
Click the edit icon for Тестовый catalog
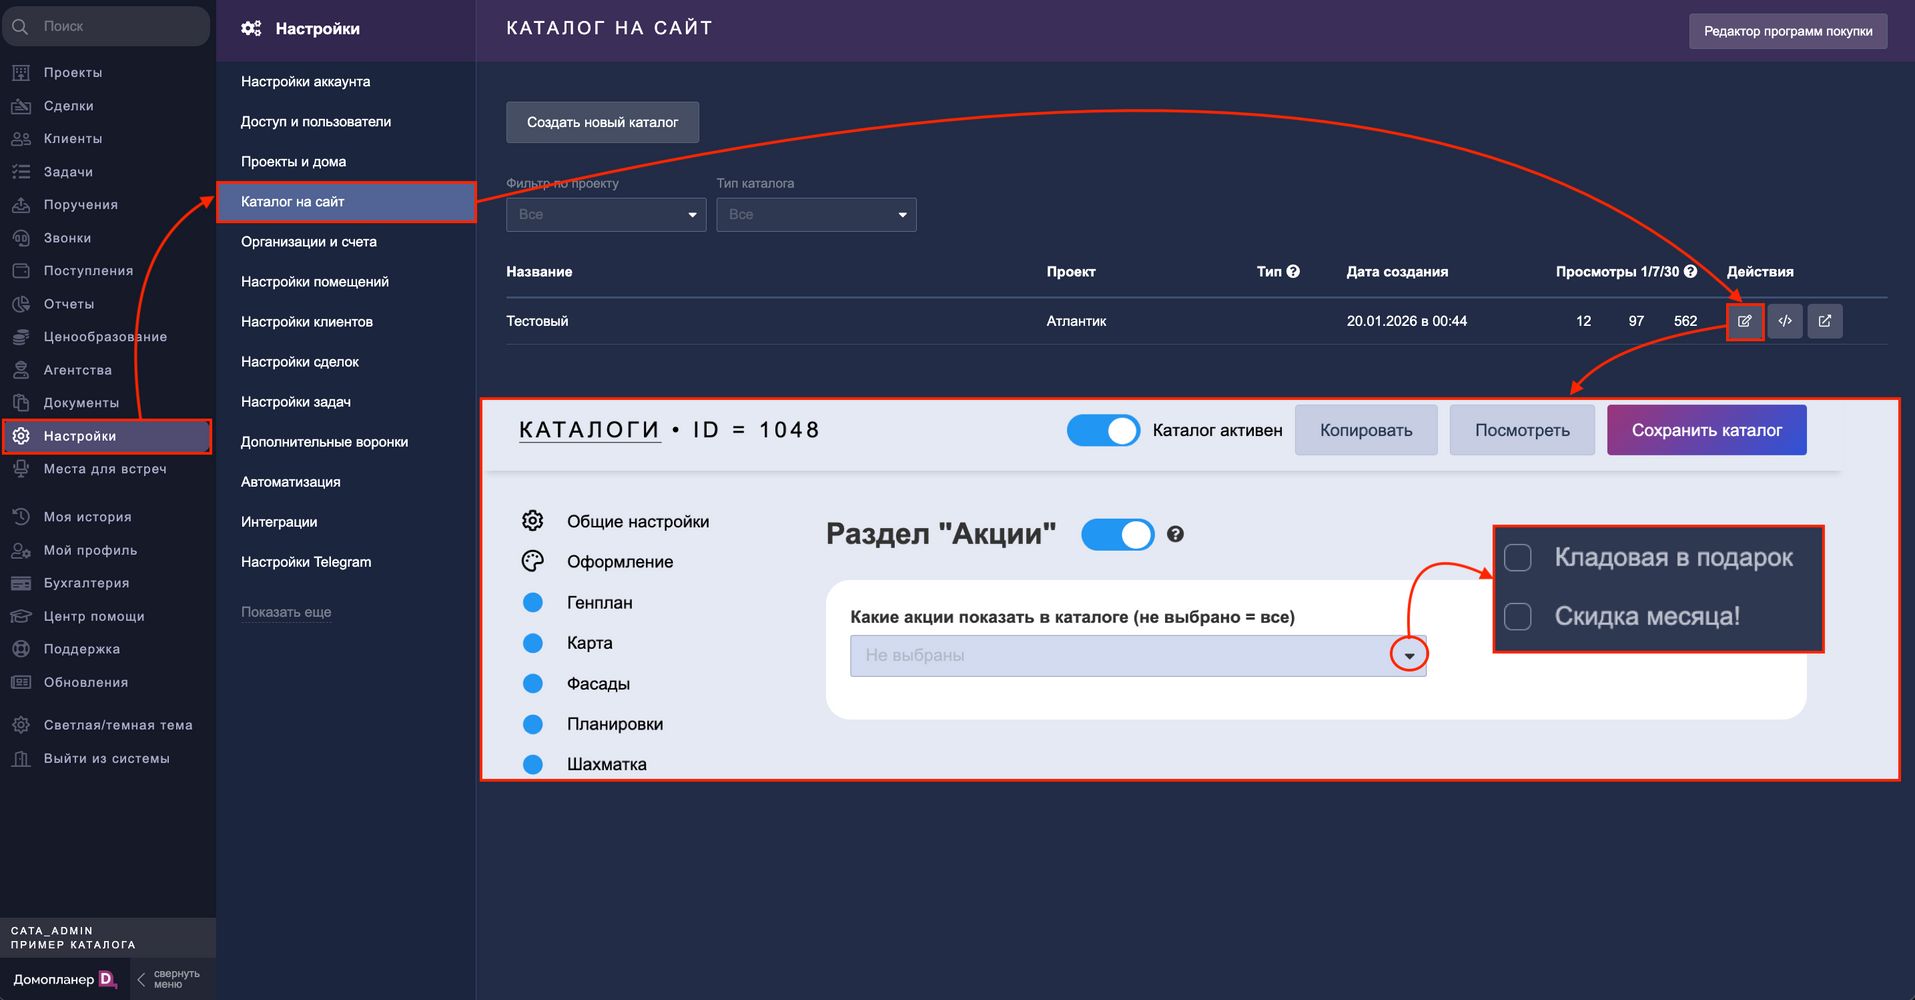coord(1745,321)
